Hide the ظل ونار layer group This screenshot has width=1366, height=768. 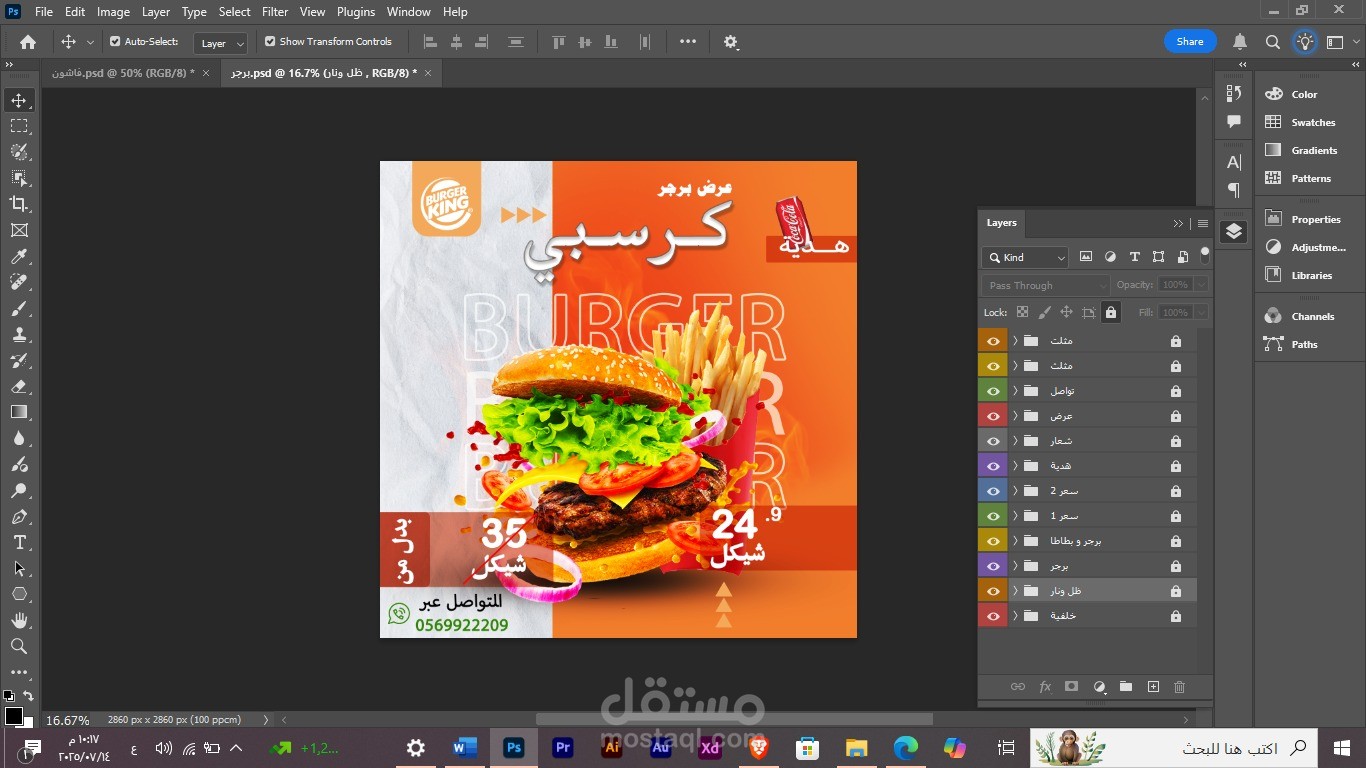tap(993, 591)
